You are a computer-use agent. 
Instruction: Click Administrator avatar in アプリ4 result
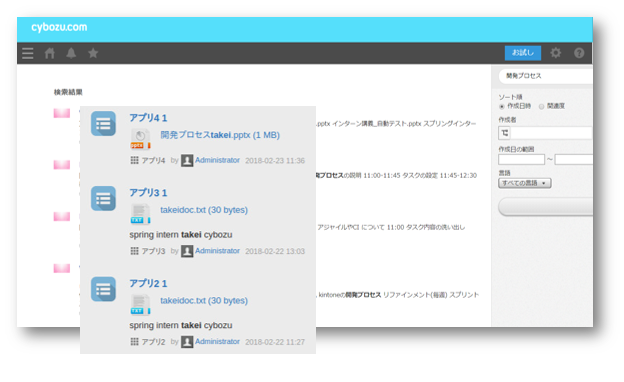(187, 160)
